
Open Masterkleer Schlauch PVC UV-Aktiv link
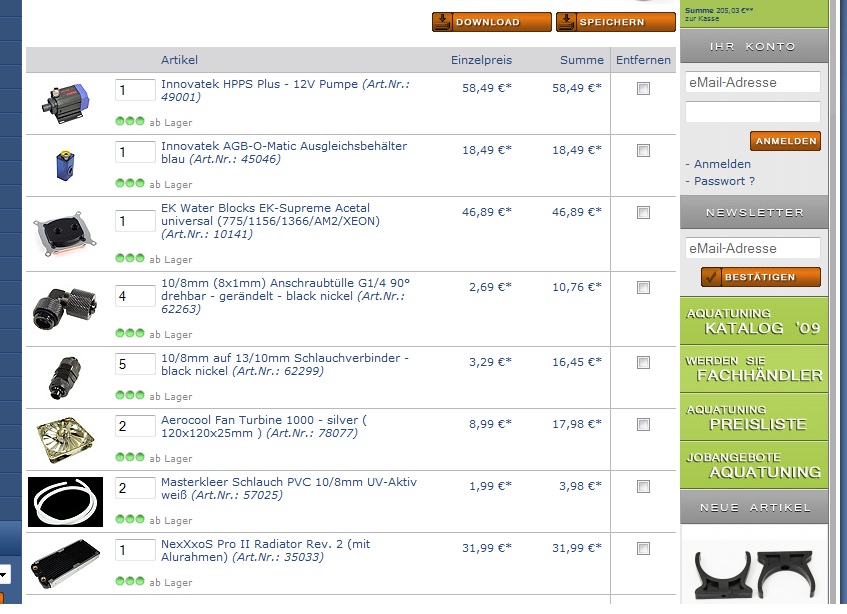point(289,489)
